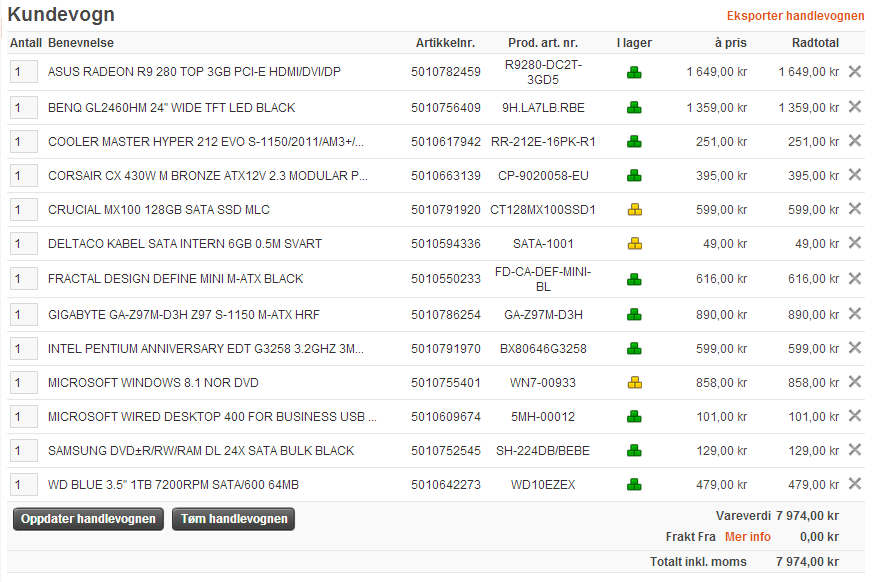Edit quantity for SAMSUNG DVD±R/RW/RAM
879x582 pixels.
pos(24,451)
